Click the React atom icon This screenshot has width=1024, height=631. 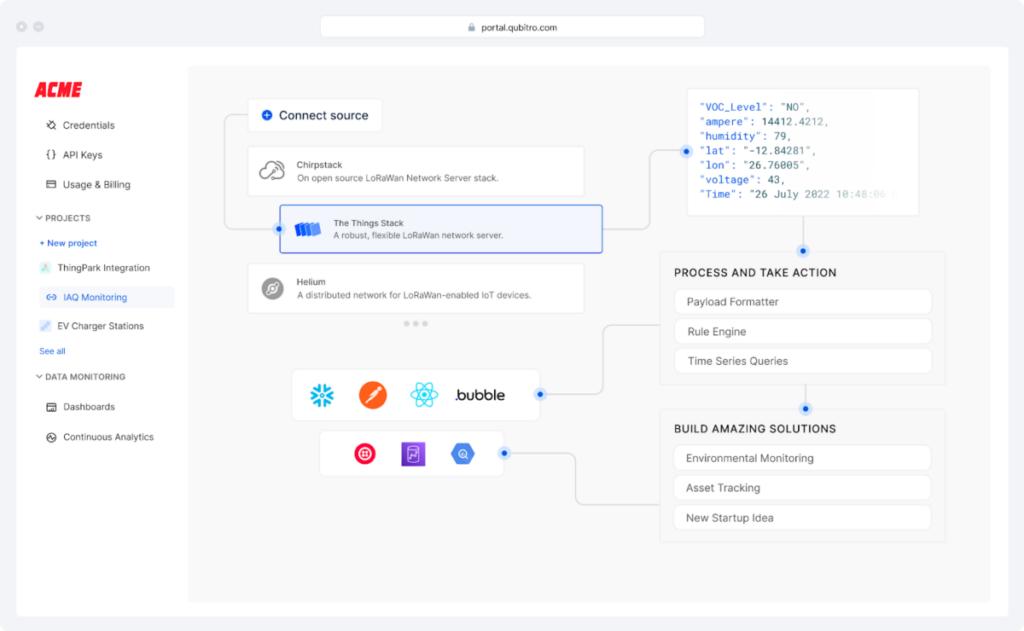(x=424, y=395)
